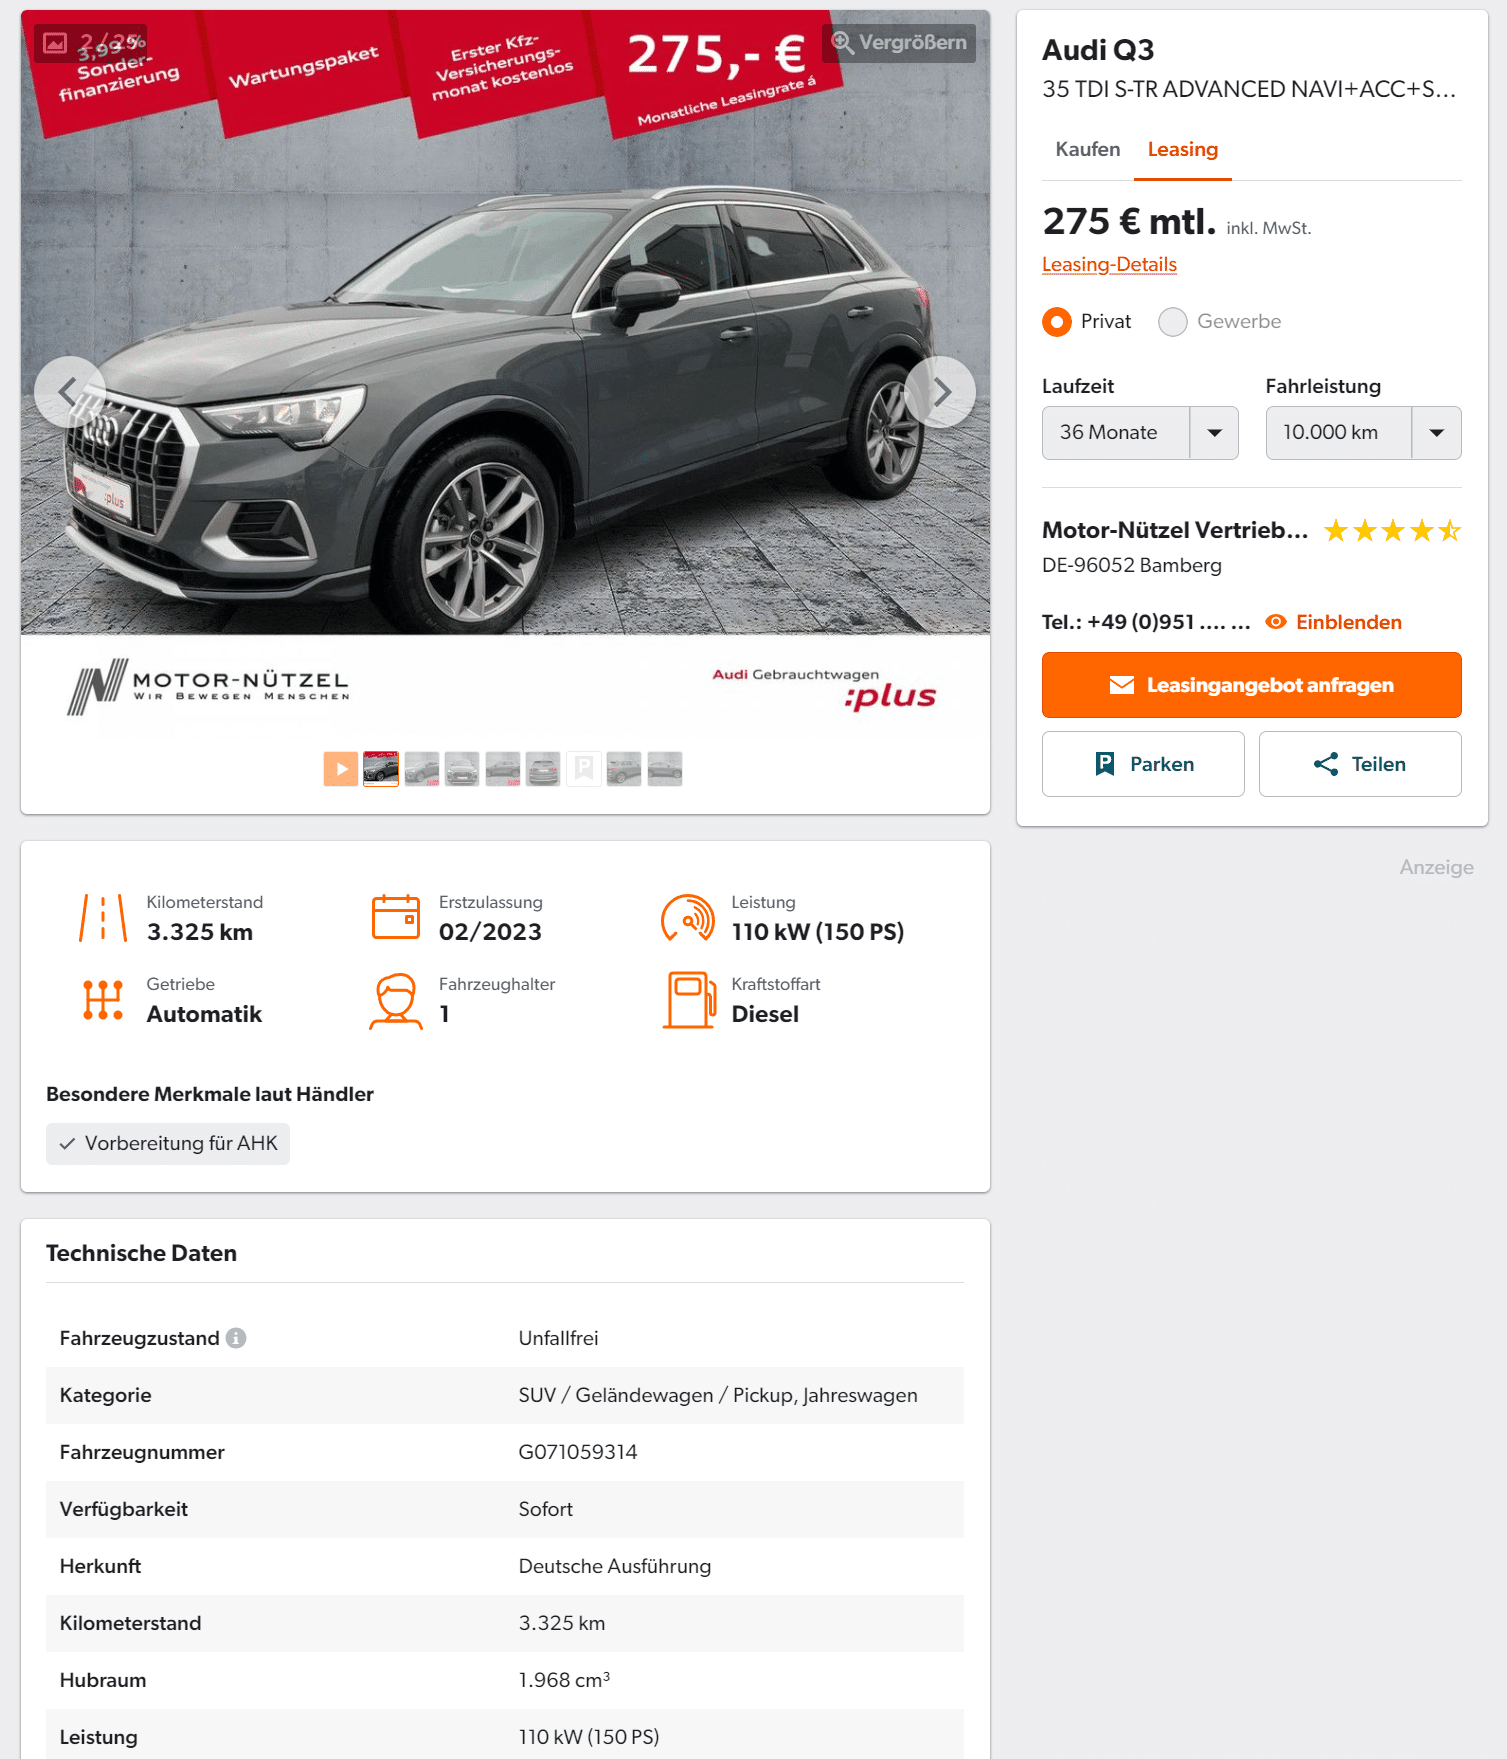Open the Laufzeit 36 Monate dropdown

click(x=1140, y=433)
